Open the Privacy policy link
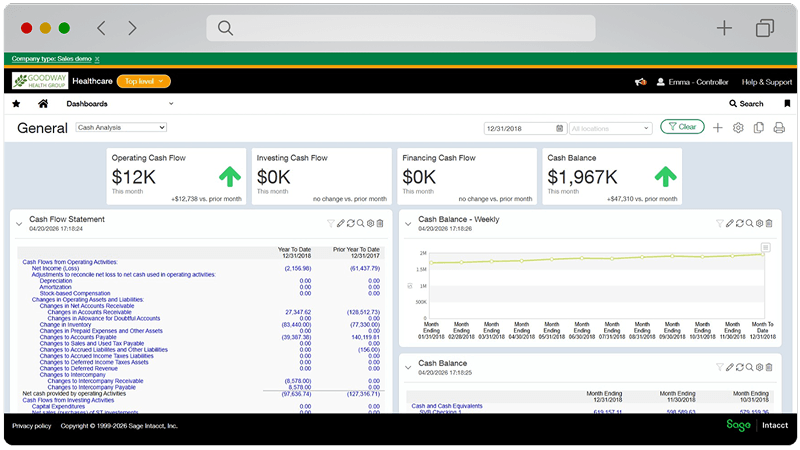 tap(32, 426)
